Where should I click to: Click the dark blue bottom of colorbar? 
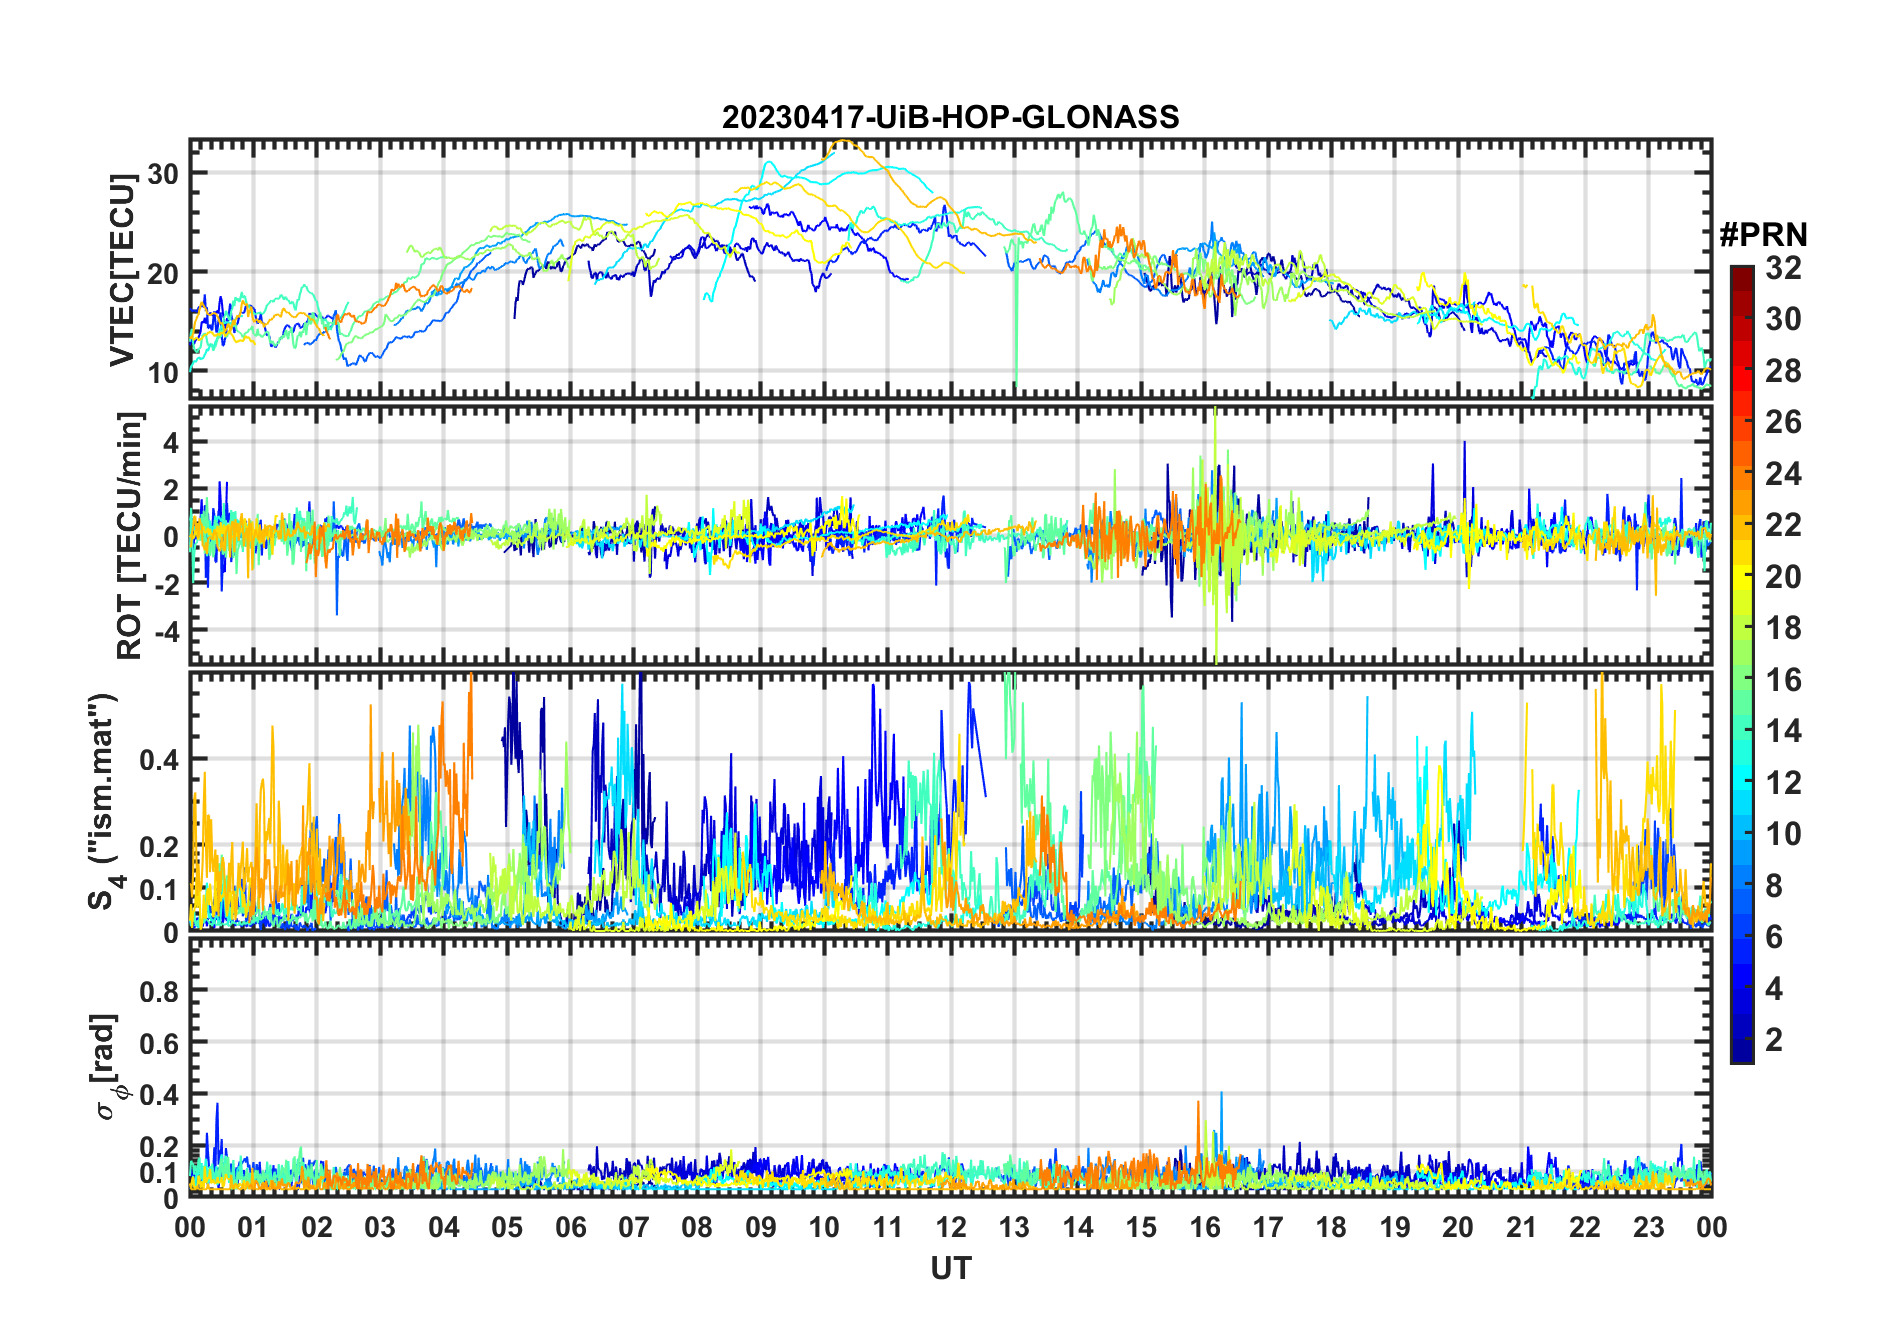(x=1741, y=1052)
